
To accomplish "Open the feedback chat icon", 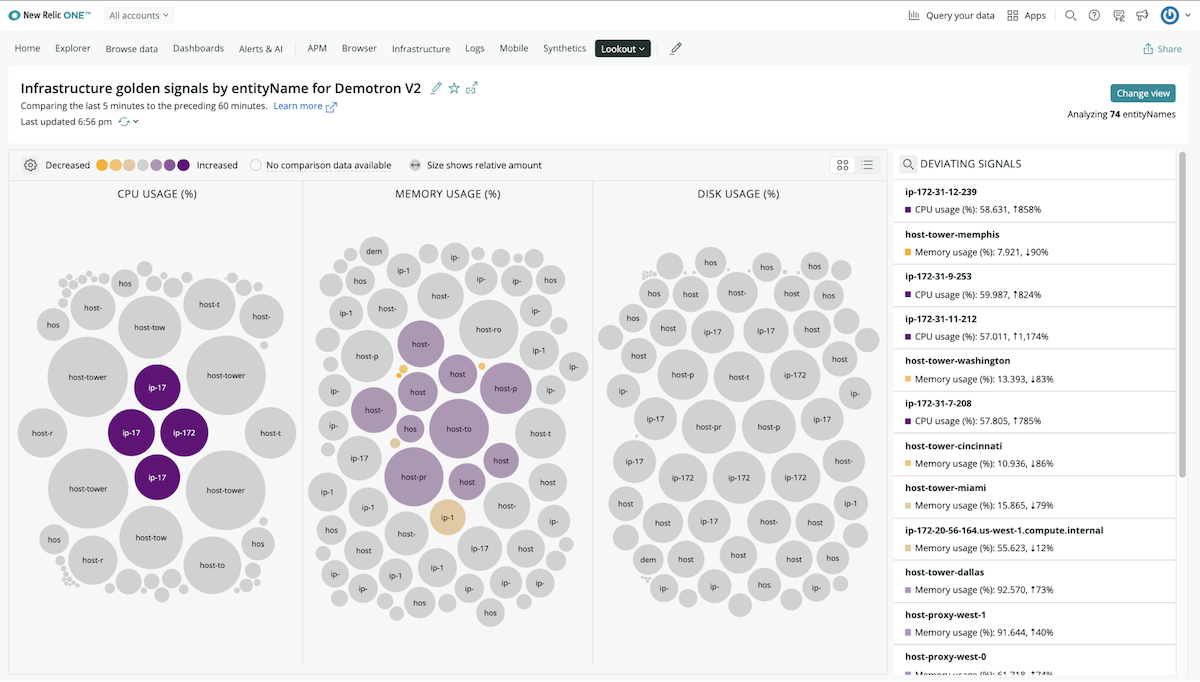I will point(1119,15).
